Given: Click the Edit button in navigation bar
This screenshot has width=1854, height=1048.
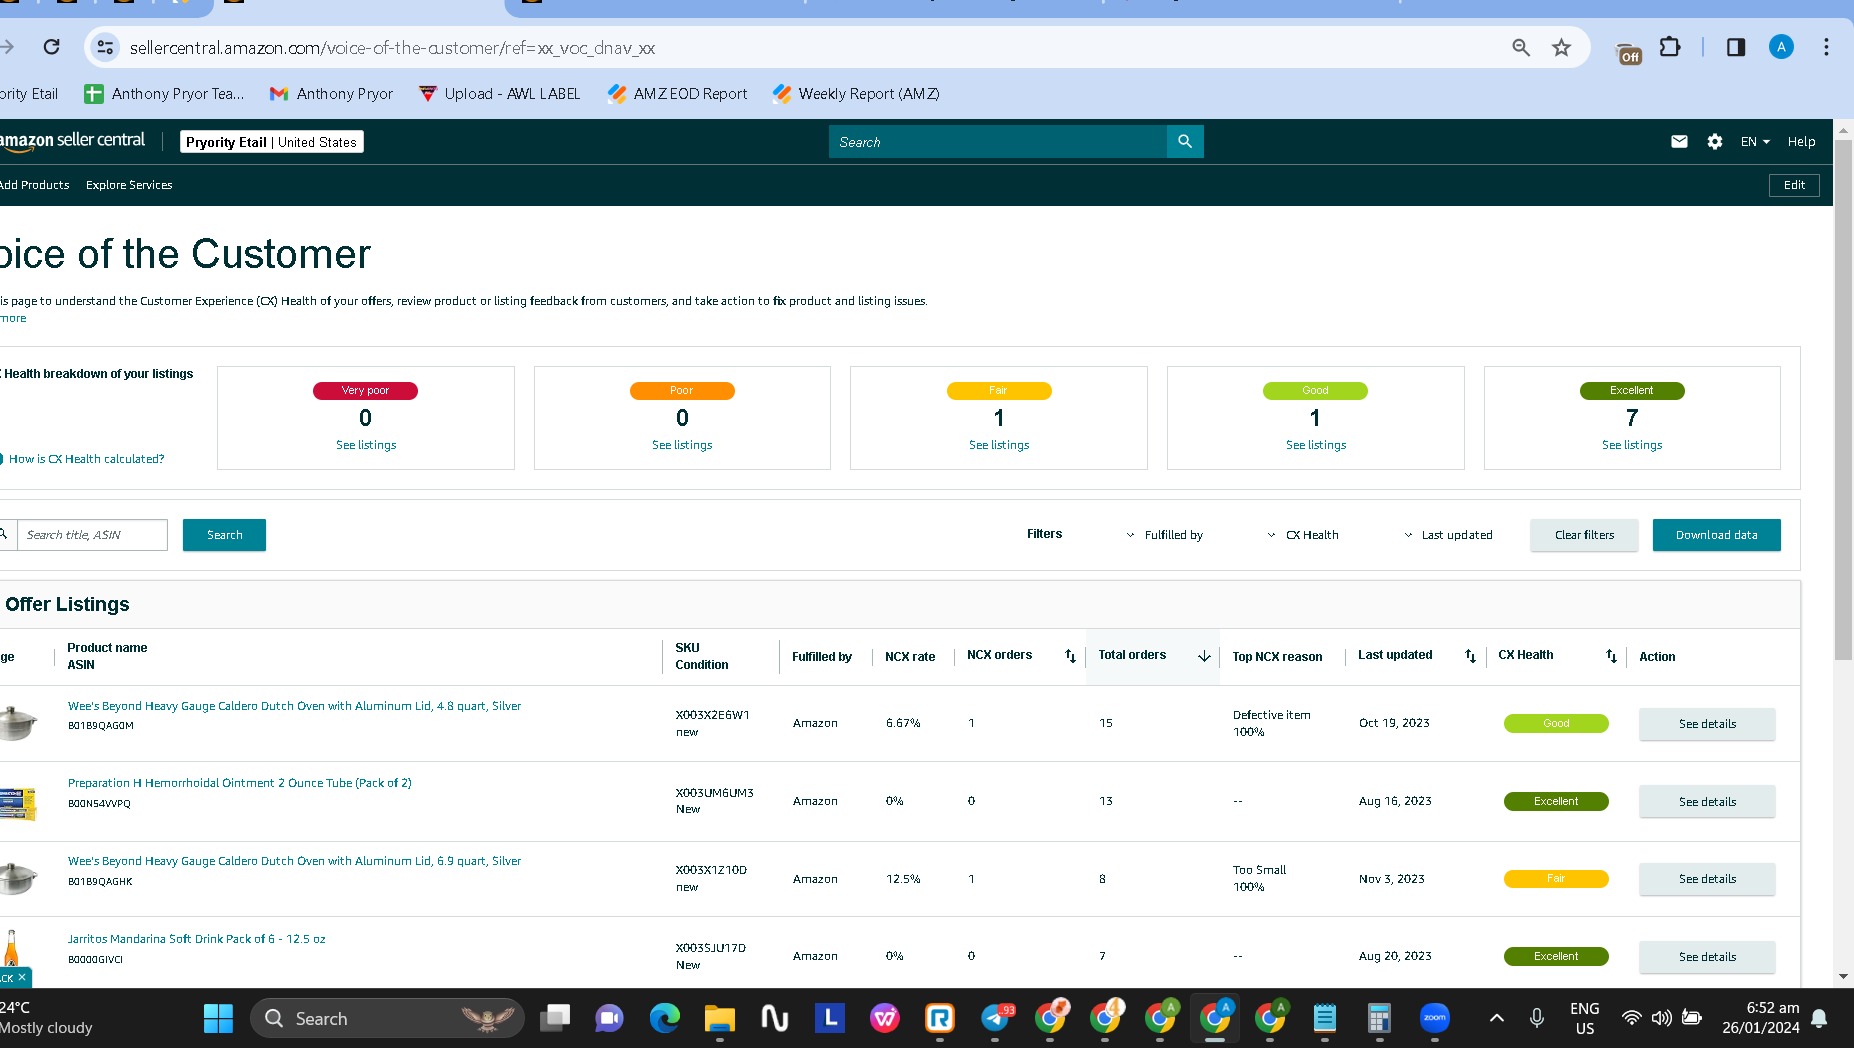Looking at the screenshot, I should pos(1794,185).
